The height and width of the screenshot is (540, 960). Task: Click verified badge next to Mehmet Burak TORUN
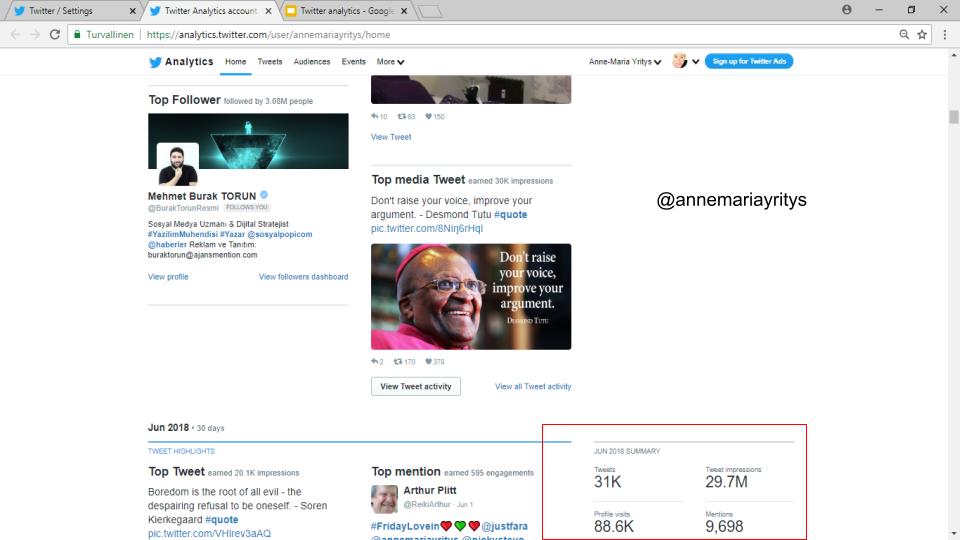[264, 195]
